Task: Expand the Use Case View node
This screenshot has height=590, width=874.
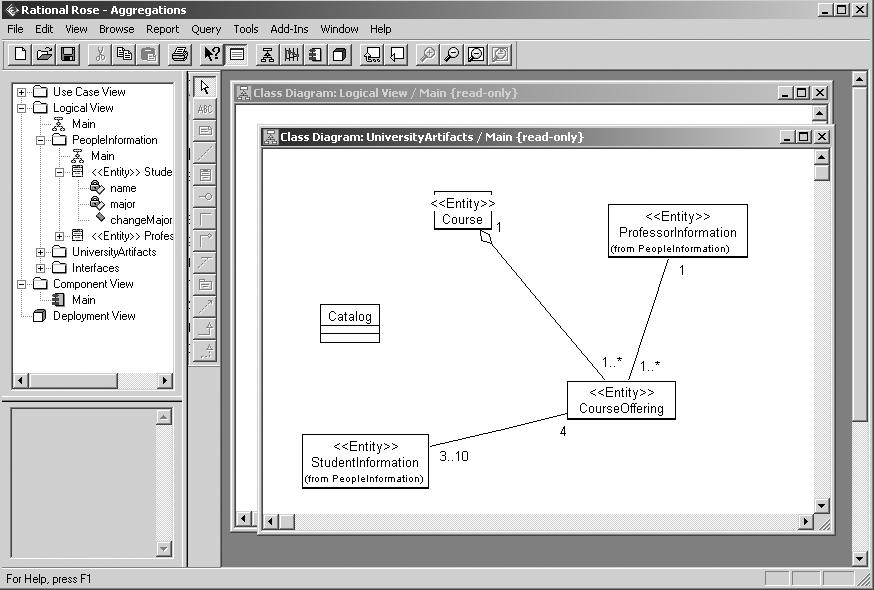Action: coord(21,92)
